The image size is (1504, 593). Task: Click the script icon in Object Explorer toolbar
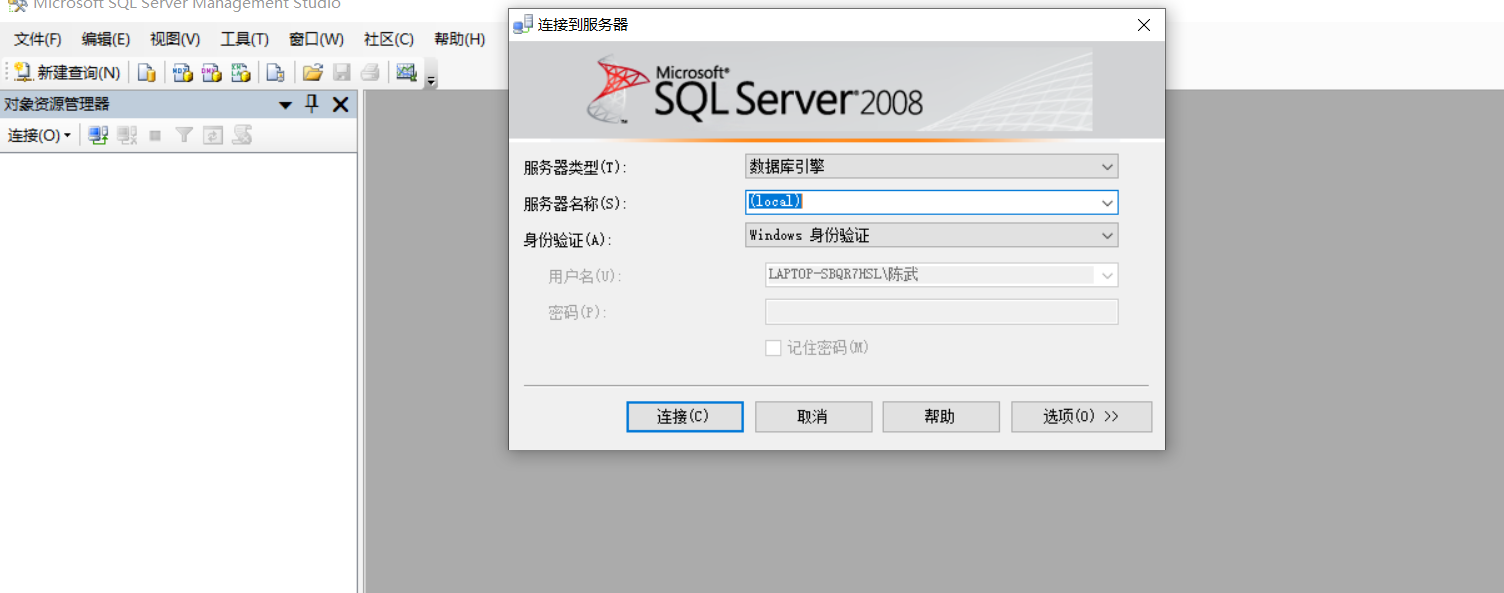[x=241, y=135]
